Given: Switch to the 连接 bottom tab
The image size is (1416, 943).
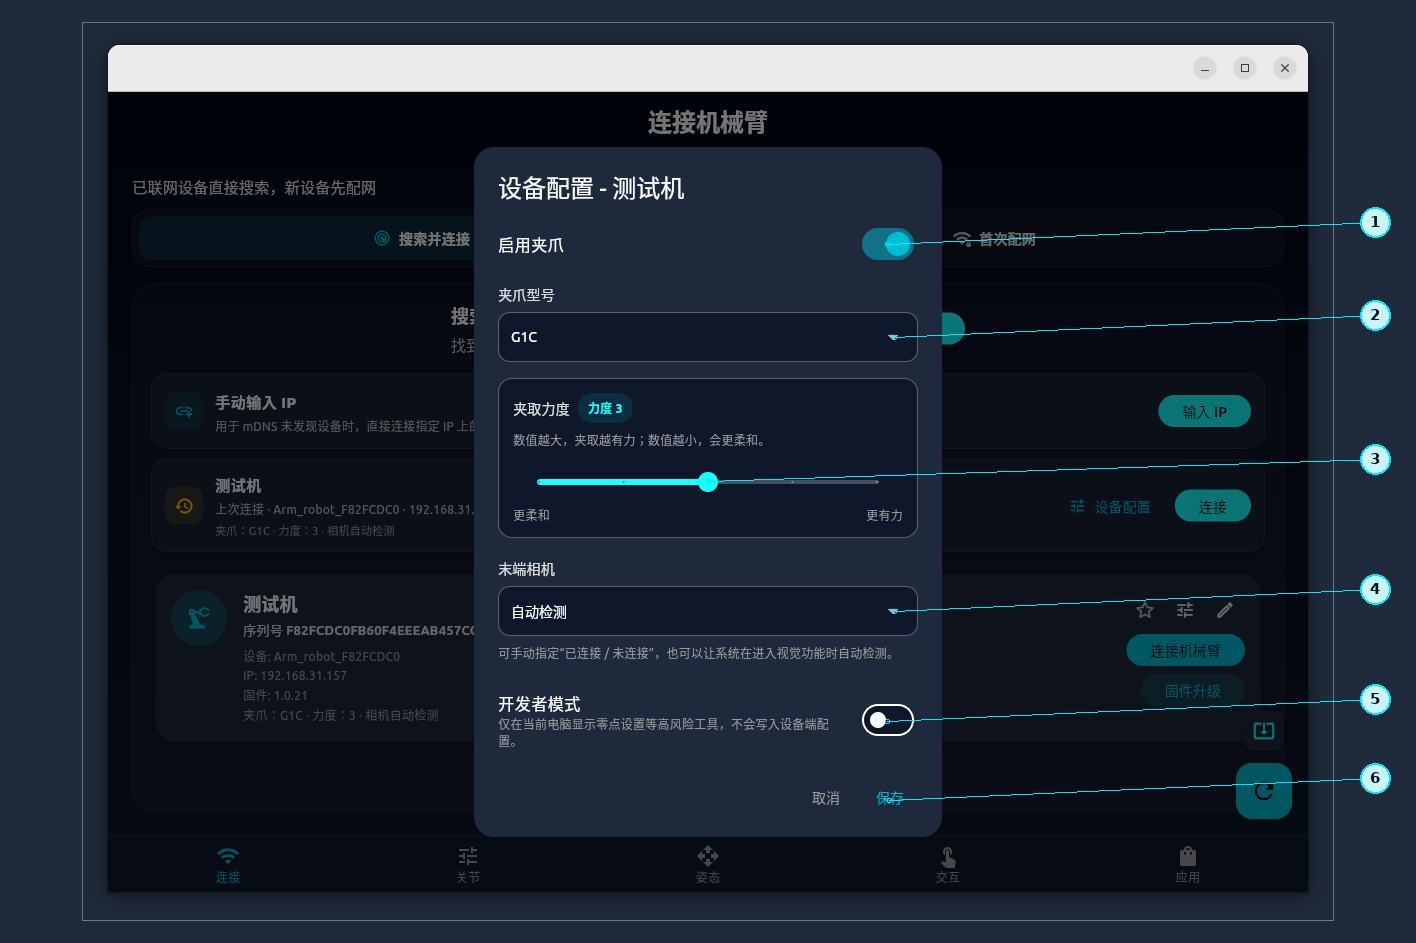Looking at the screenshot, I should tap(228, 865).
